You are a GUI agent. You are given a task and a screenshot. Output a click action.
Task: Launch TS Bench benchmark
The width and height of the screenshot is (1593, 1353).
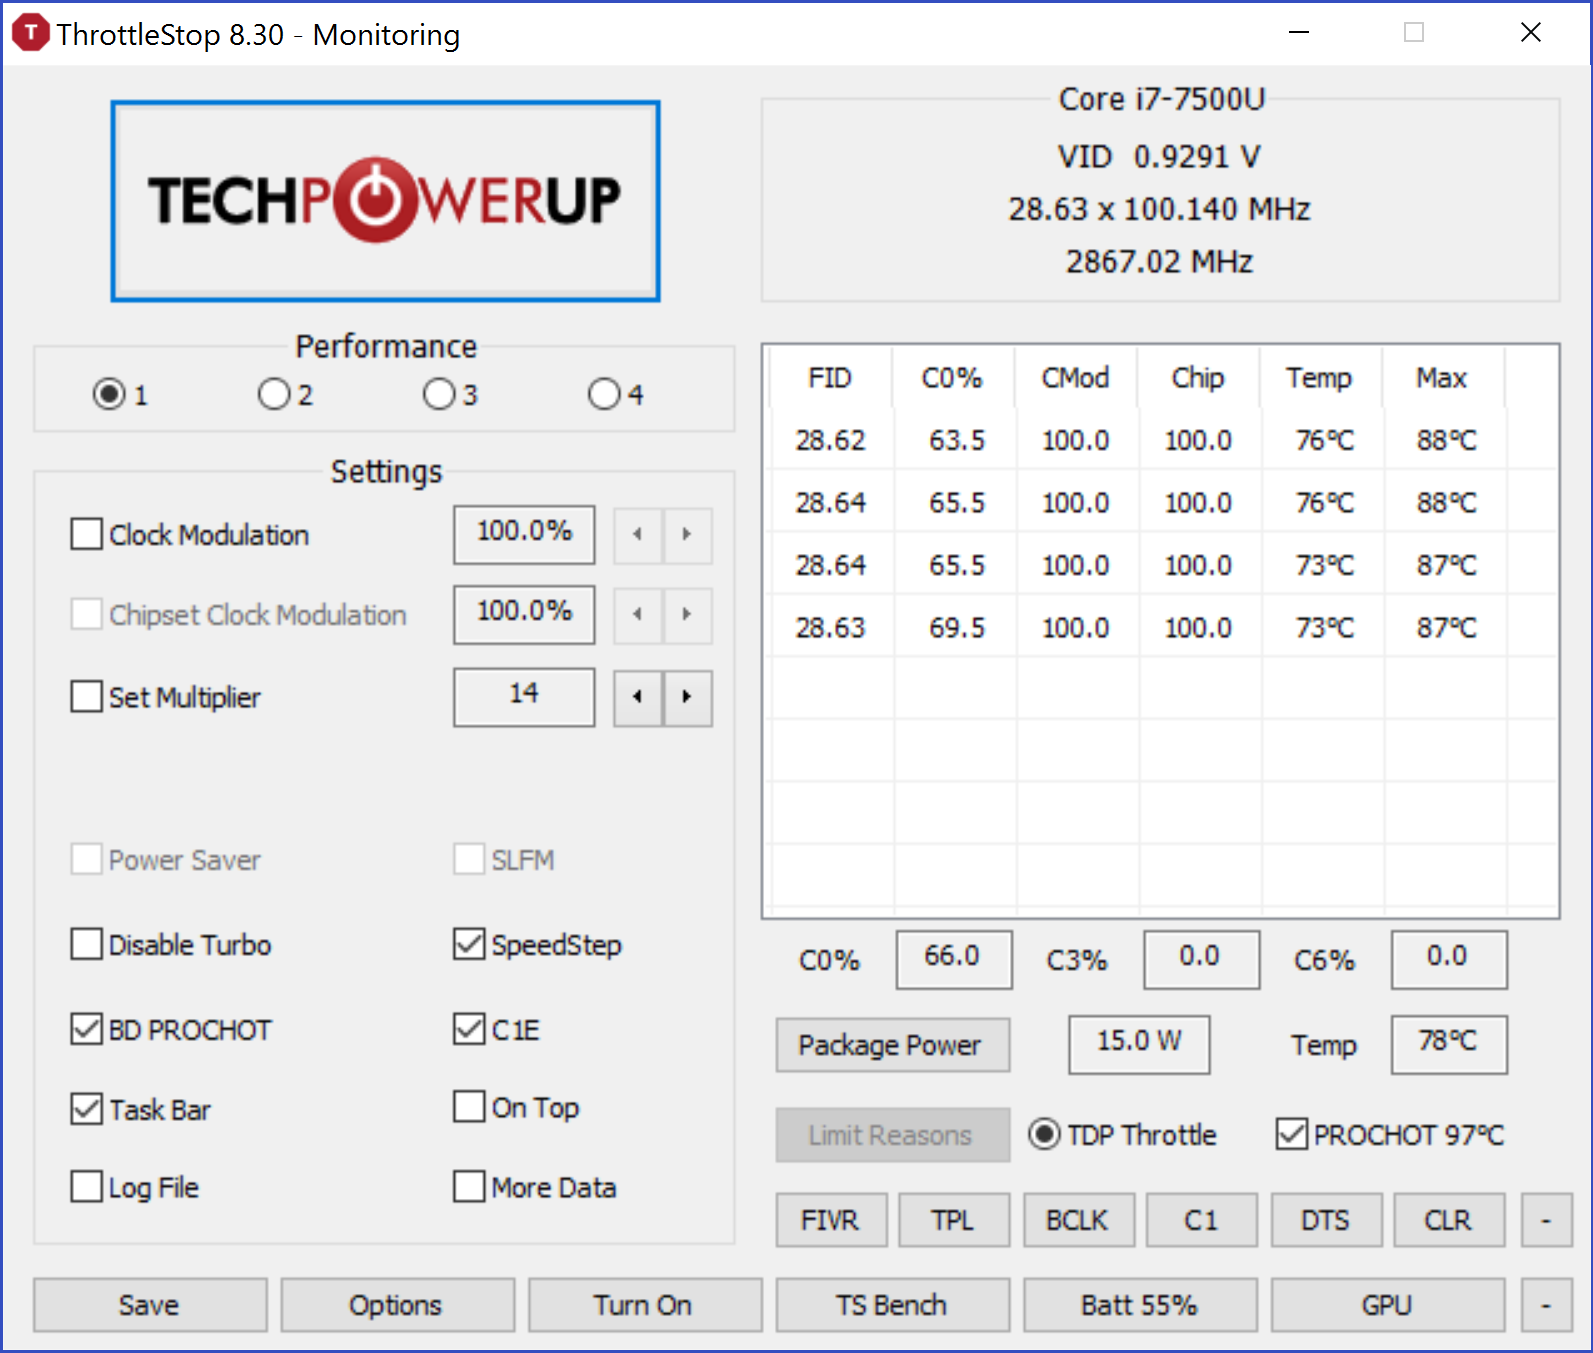click(x=891, y=1305)
